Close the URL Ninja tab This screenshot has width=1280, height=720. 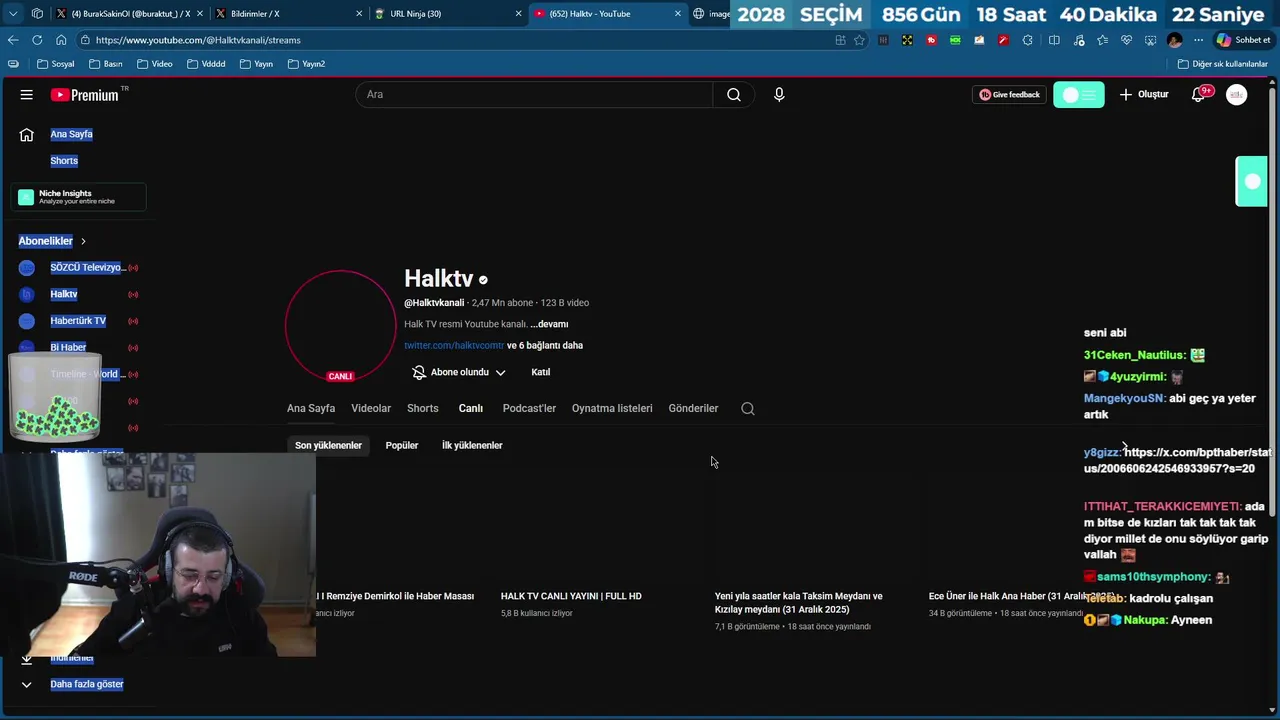518,14
